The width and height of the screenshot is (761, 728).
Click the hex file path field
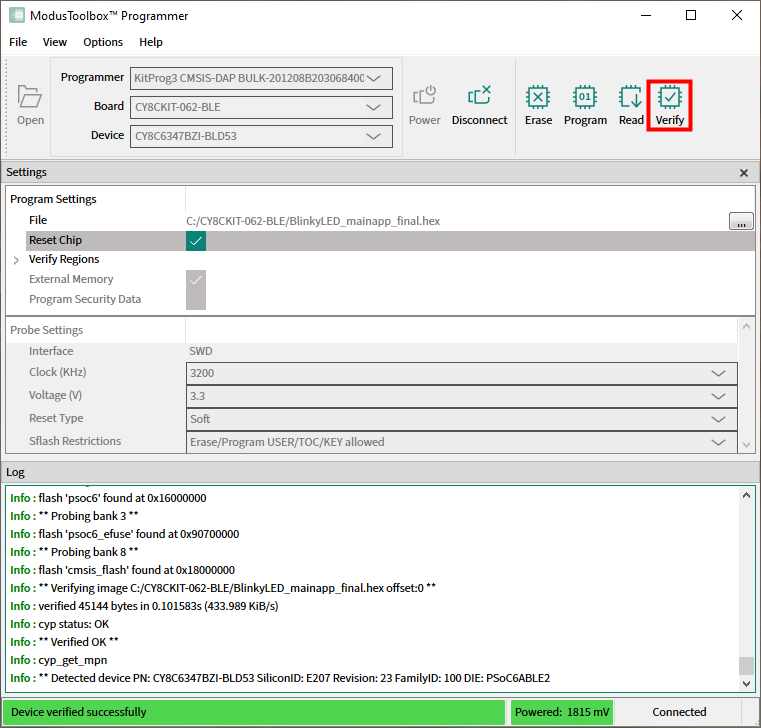(x=450, y=221)
